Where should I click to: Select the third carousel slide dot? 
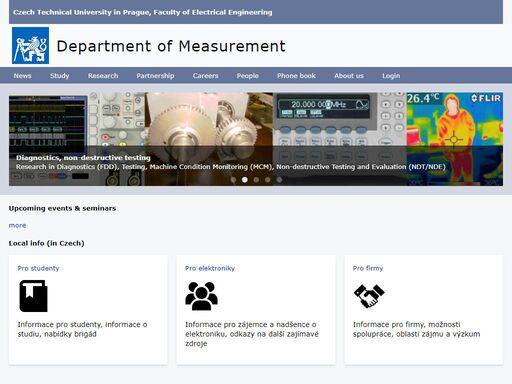coord(256,180)
